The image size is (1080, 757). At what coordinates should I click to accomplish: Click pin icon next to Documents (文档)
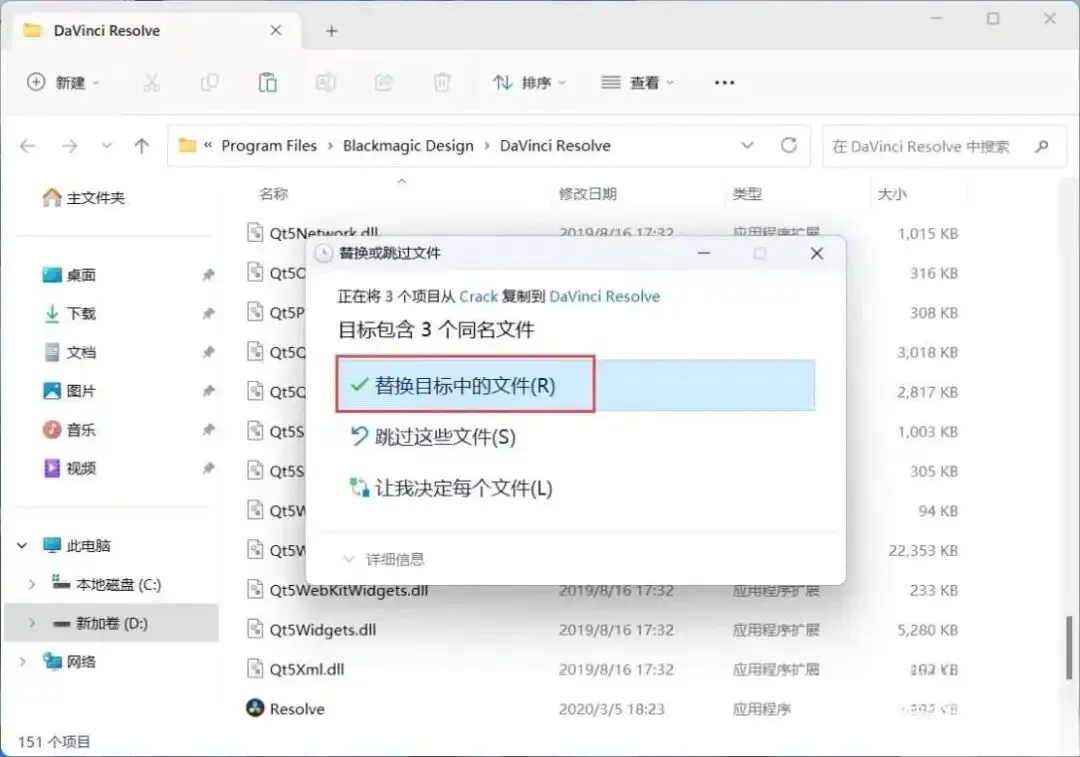(207, 352)
